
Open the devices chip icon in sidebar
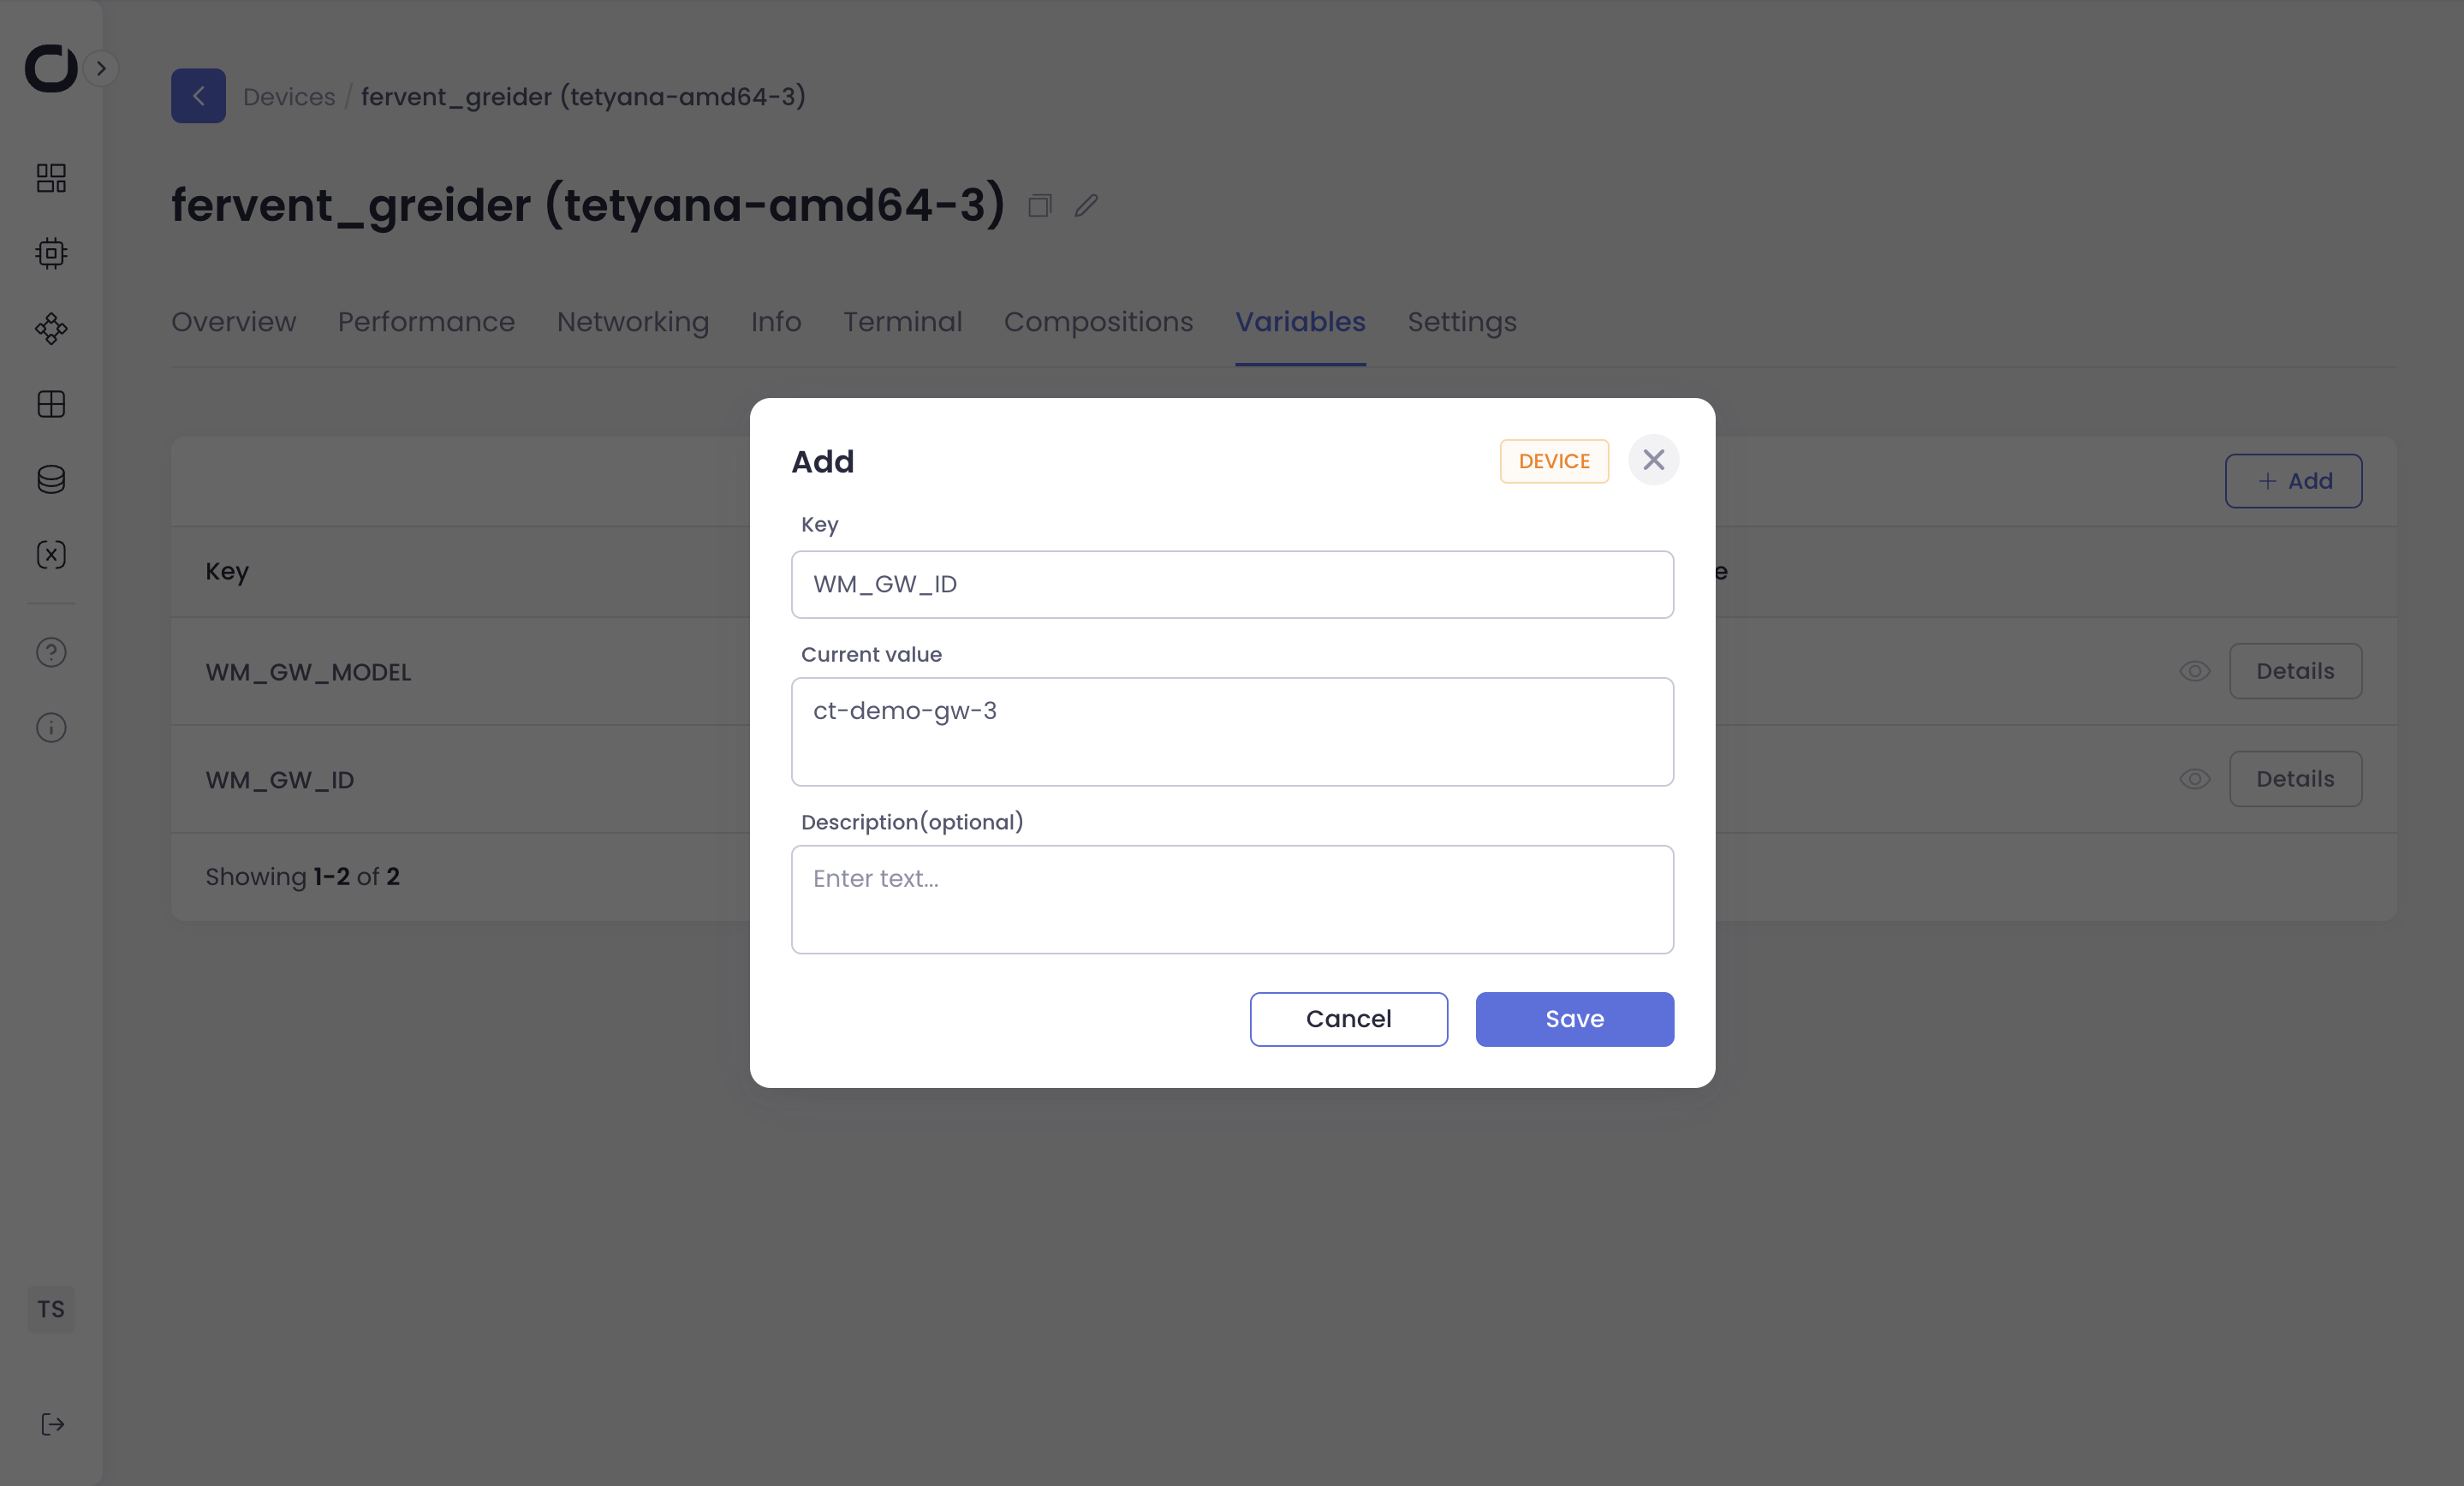[x=51, y=253]
